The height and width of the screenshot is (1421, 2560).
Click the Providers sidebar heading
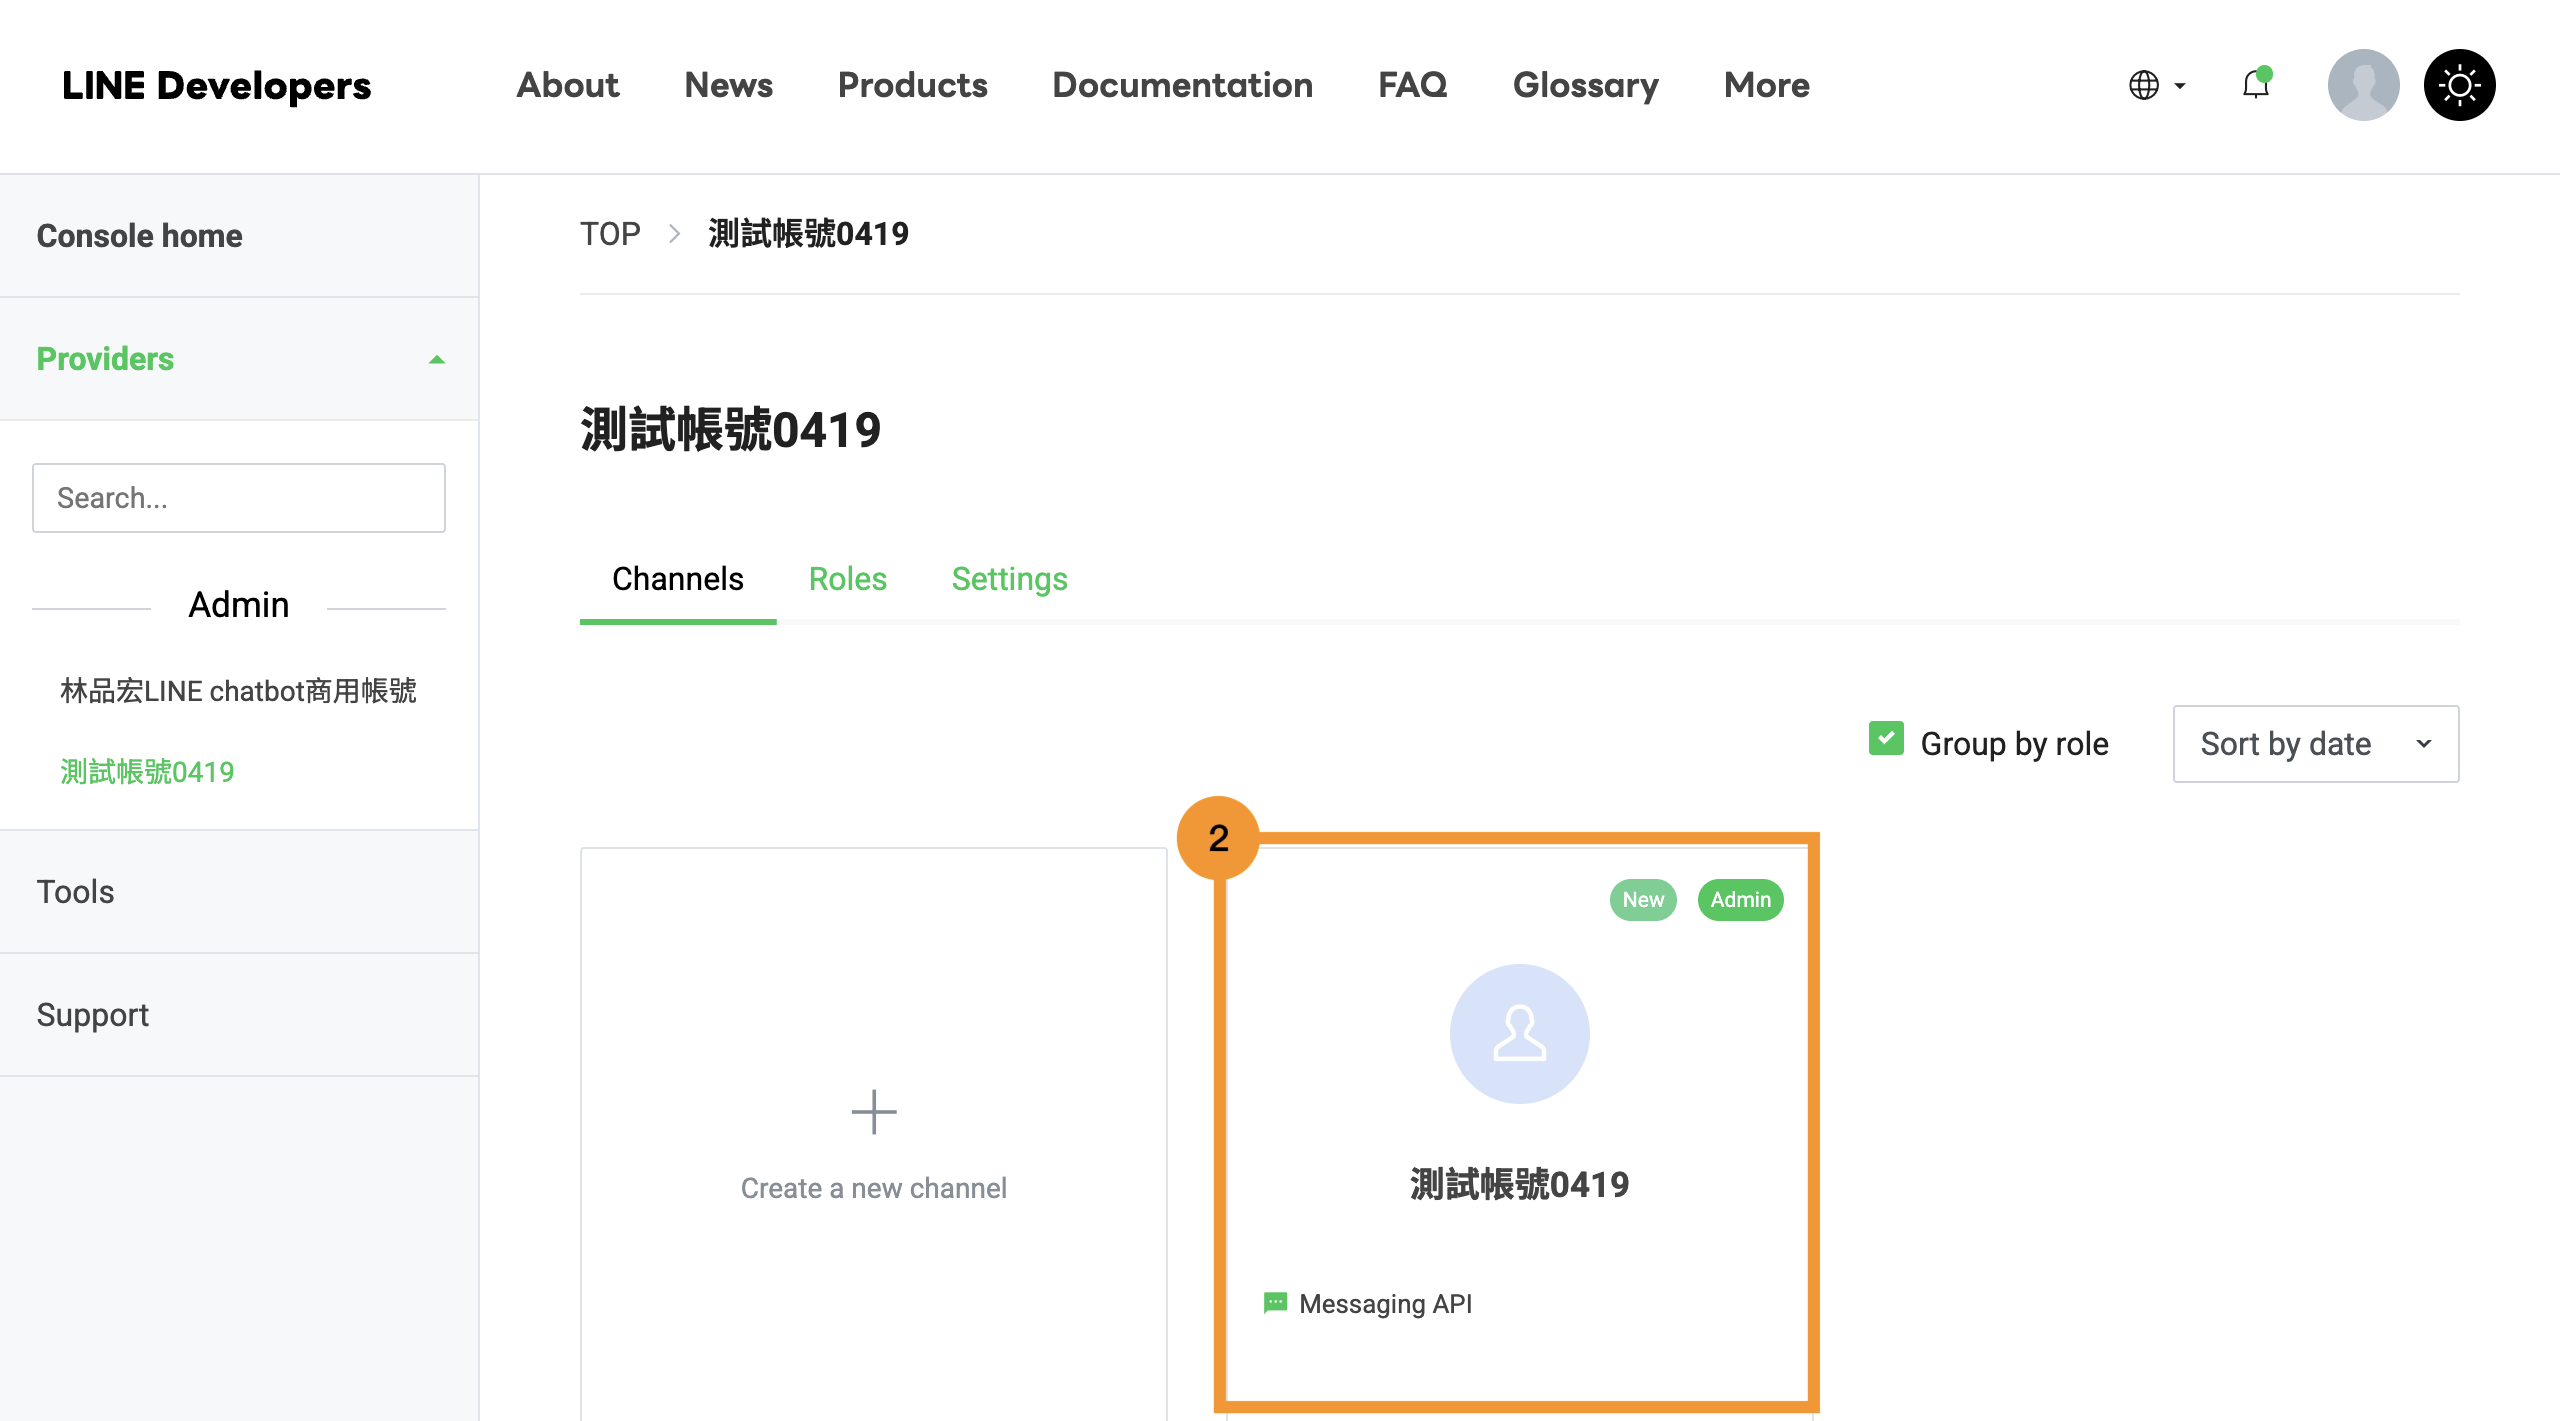[105, 359]
